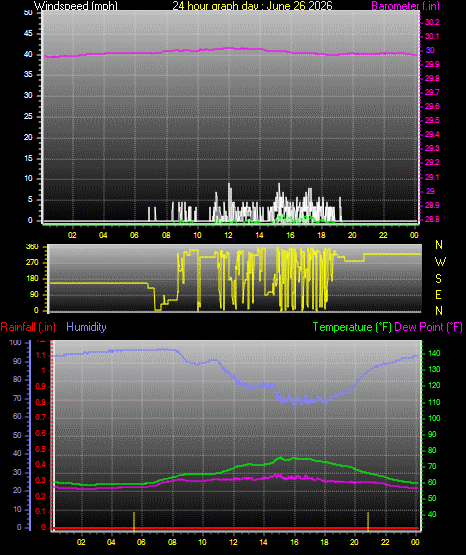Click barometer axis value 29.3
The height and width of the screenshot is (555, 466).
pyautogui.click(x=432, y=148)
